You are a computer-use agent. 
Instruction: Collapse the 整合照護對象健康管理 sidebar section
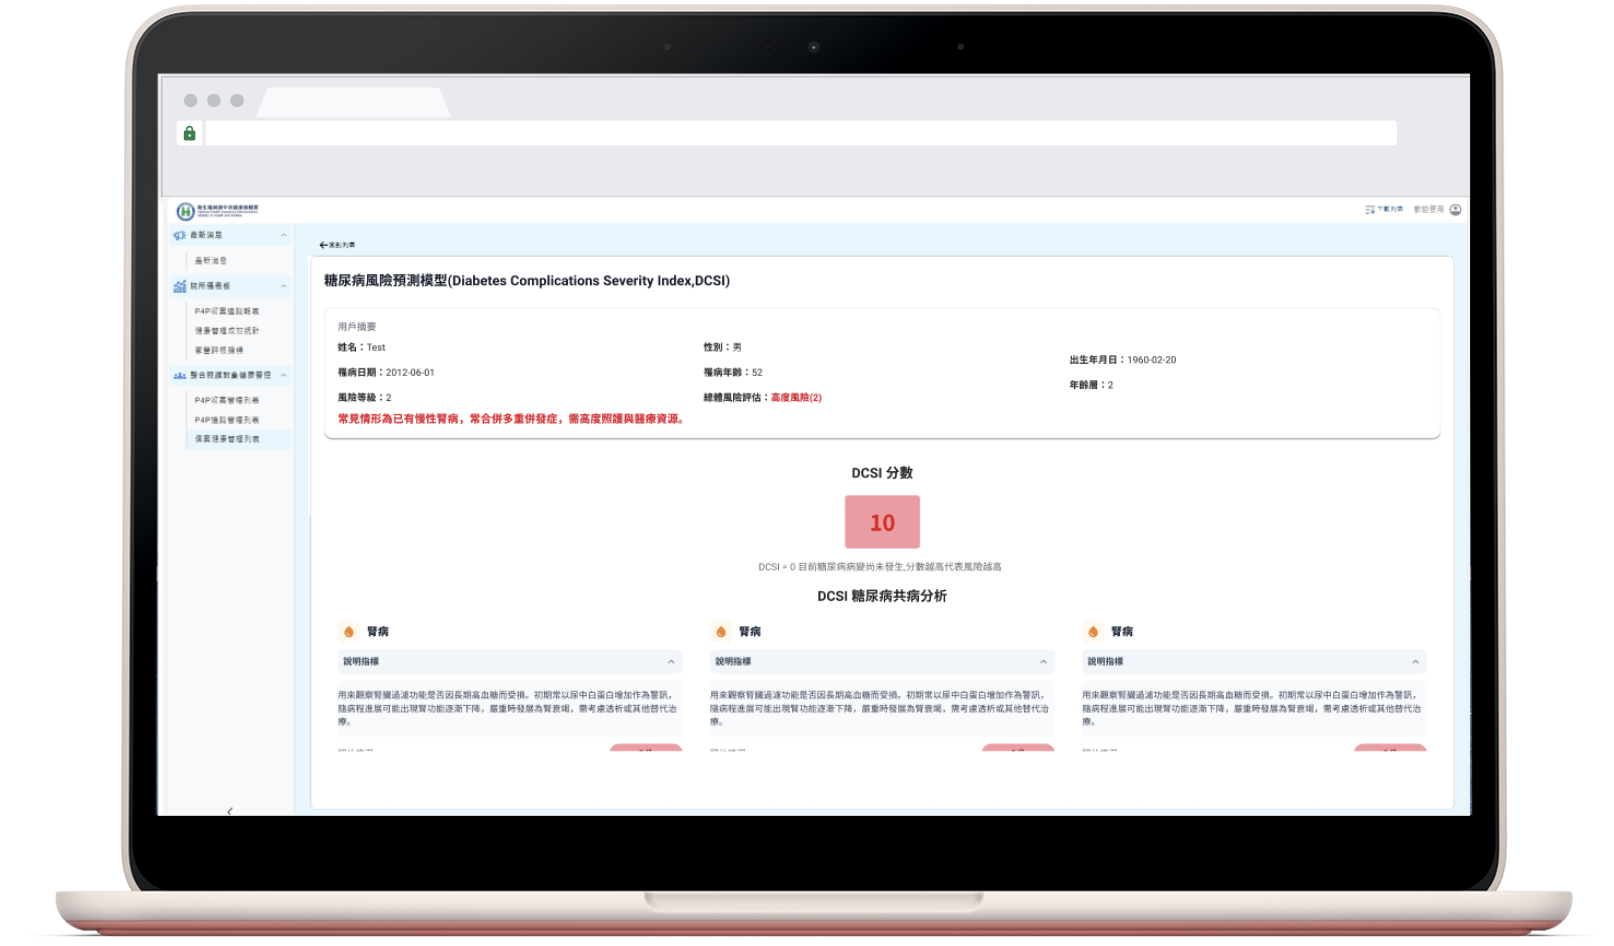click(x=284, y=374)
